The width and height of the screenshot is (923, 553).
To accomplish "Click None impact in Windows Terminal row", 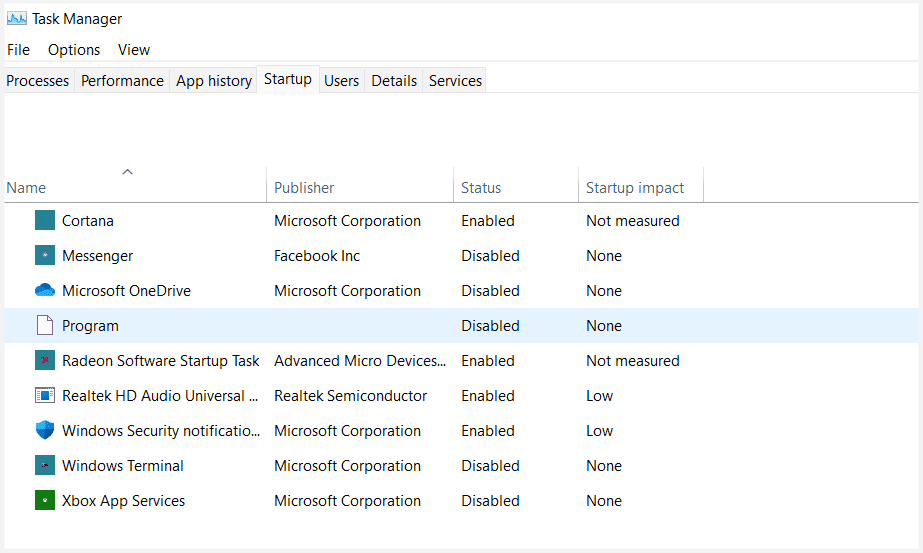I will tap(604, 466).
